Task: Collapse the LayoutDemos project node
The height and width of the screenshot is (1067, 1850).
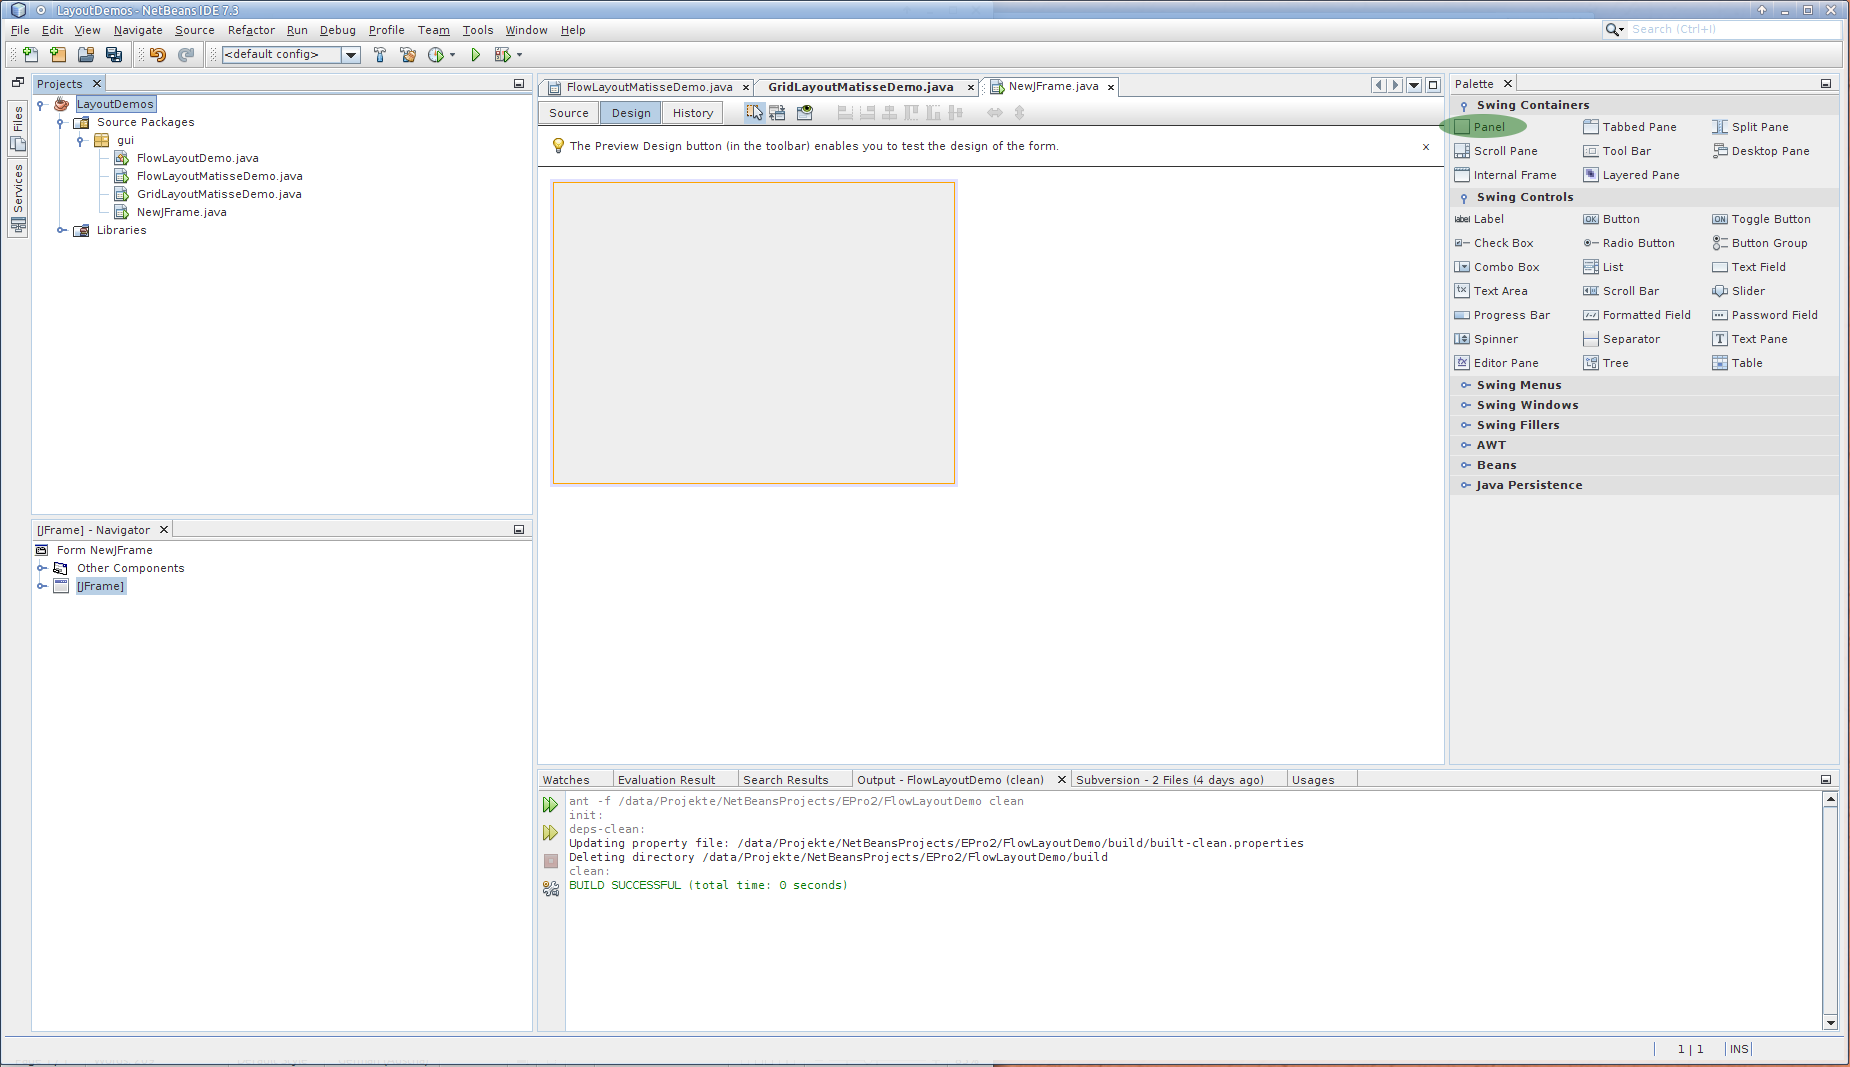Action: point(41,104)
